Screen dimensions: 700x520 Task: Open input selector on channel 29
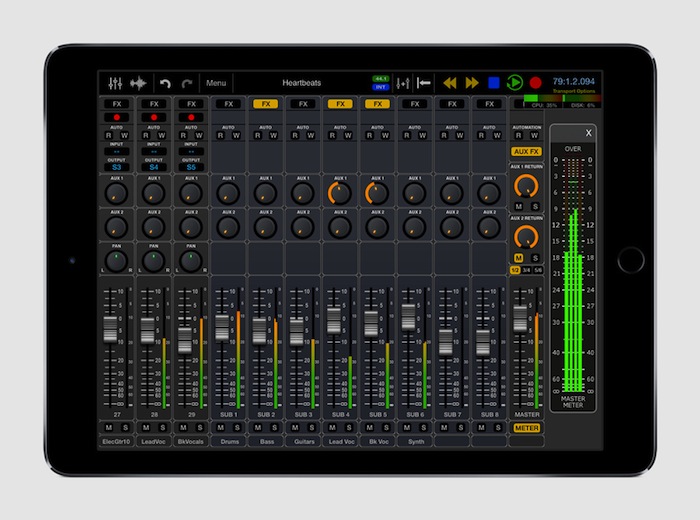point(191,152)
